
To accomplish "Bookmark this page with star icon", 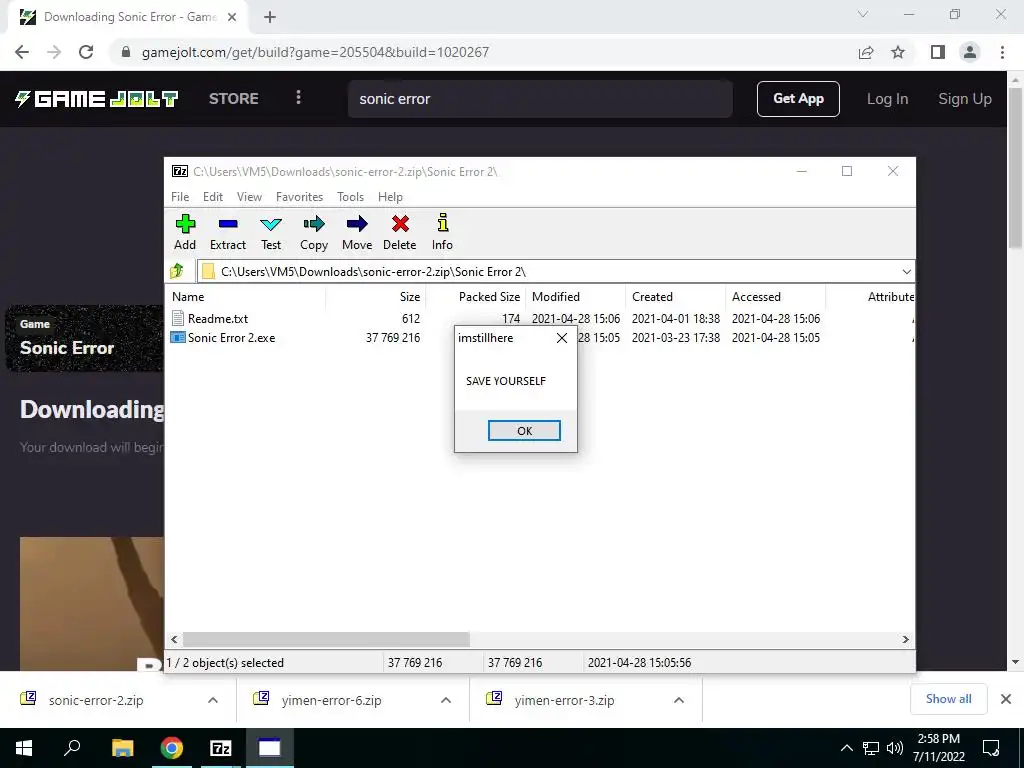I will (x=898, y=52).
